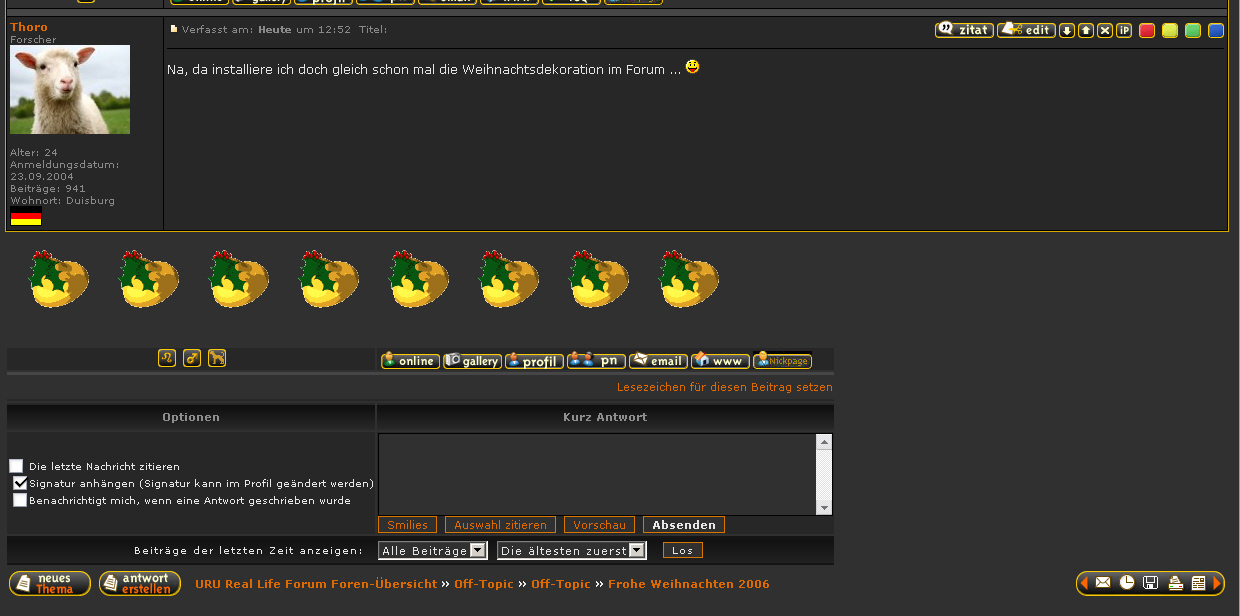Select the red color square on post
Viewport: 1240px width, 616px height.
(x=1147, y=30)
